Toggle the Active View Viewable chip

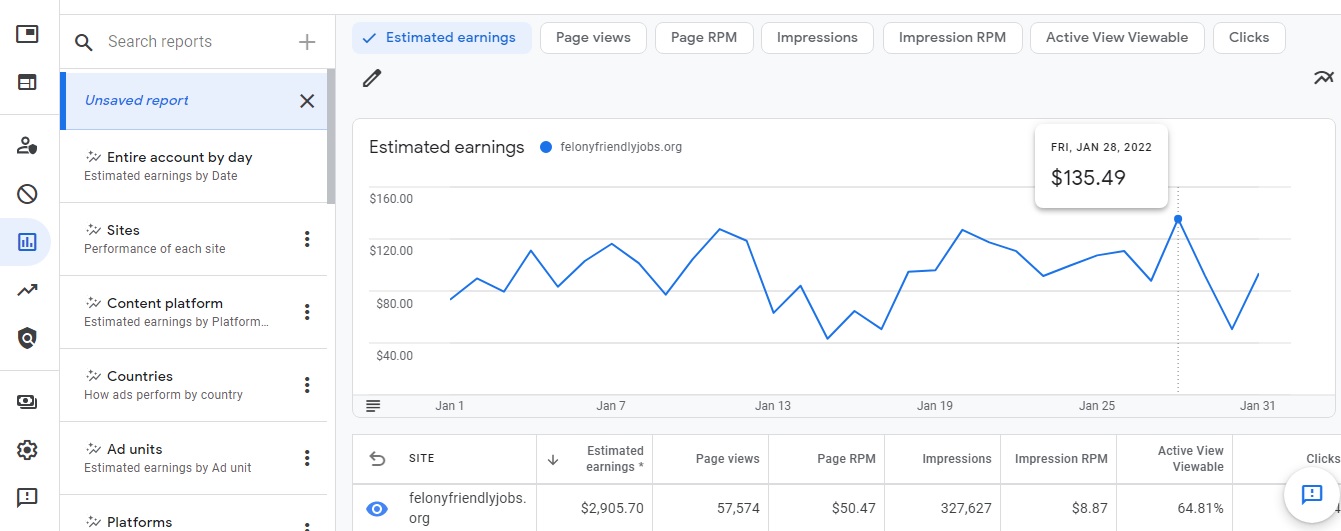(x=1117, y=38)
